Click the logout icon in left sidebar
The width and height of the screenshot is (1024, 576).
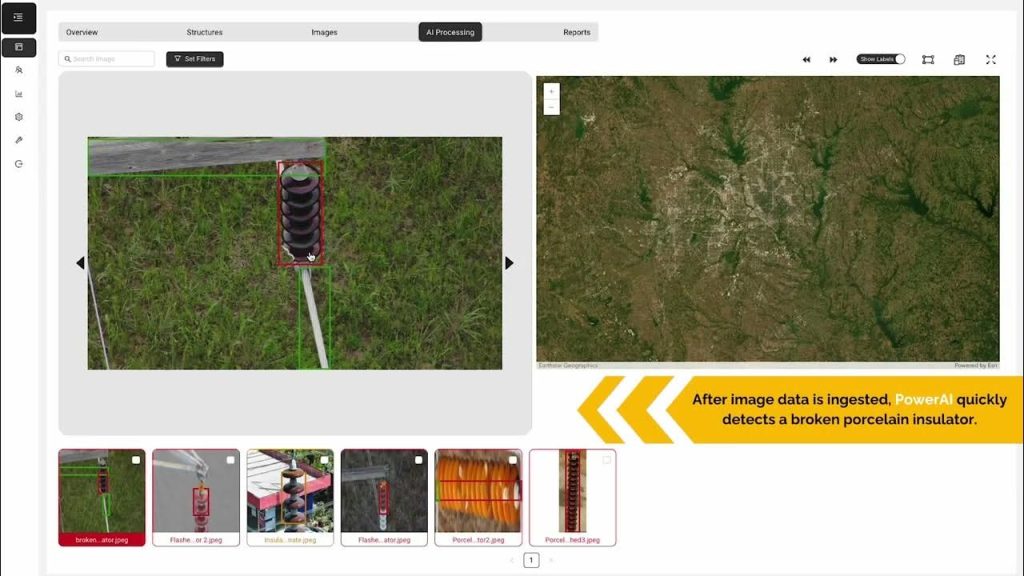18,163
